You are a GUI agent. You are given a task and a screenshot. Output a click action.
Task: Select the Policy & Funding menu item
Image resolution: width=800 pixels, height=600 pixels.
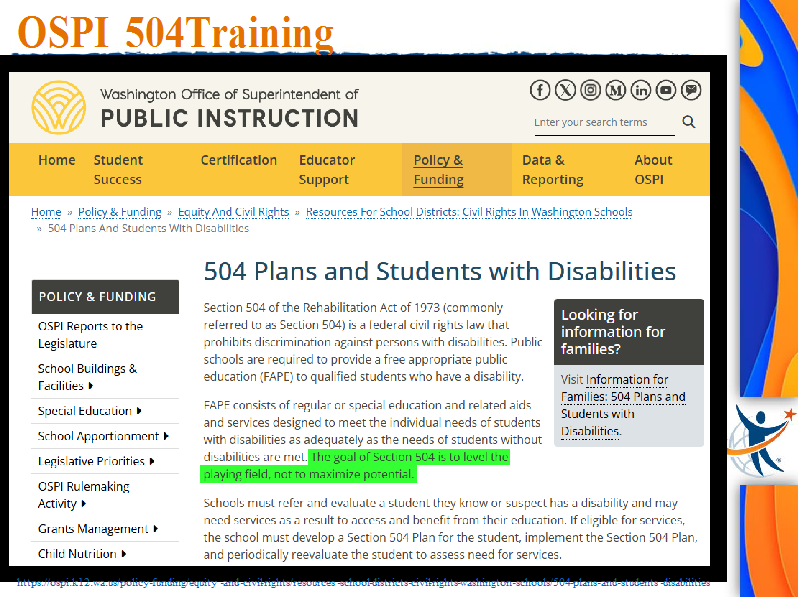(439, 170)
